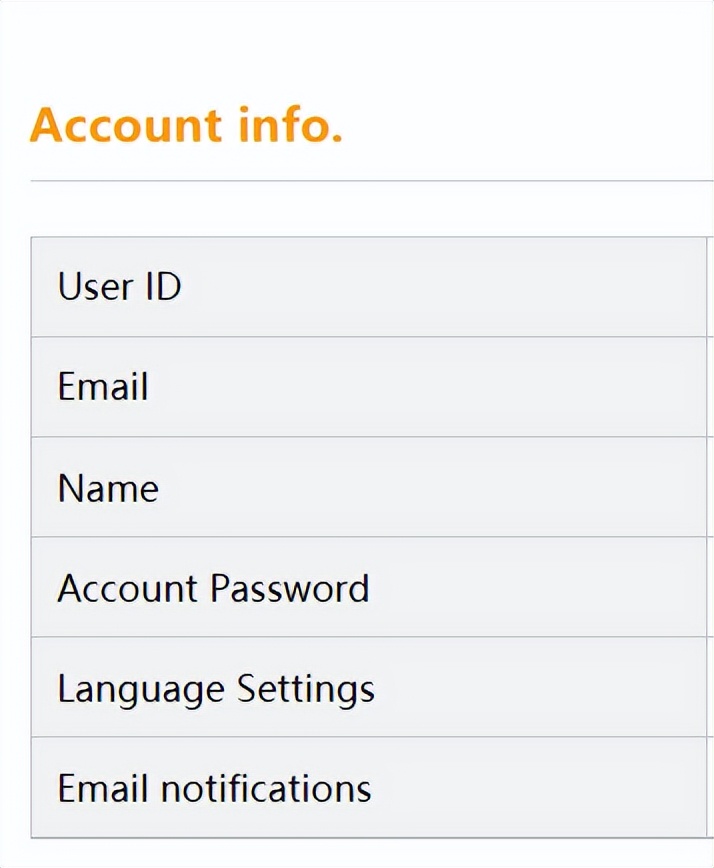Click the word "Settings" in Language Settings
714x868 pixels.
click(x=305, y=689)
